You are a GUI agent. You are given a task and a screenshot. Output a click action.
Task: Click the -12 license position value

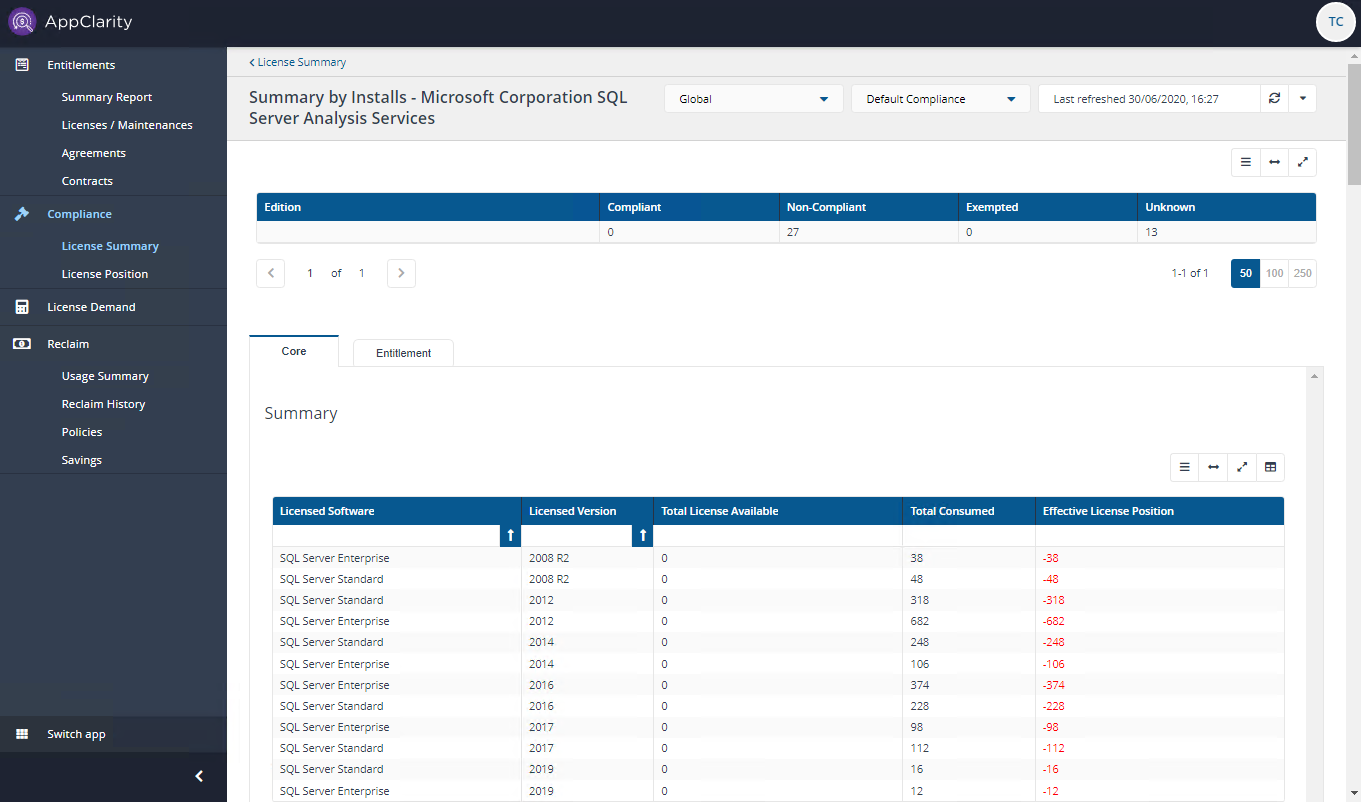tap(1051, 791)
